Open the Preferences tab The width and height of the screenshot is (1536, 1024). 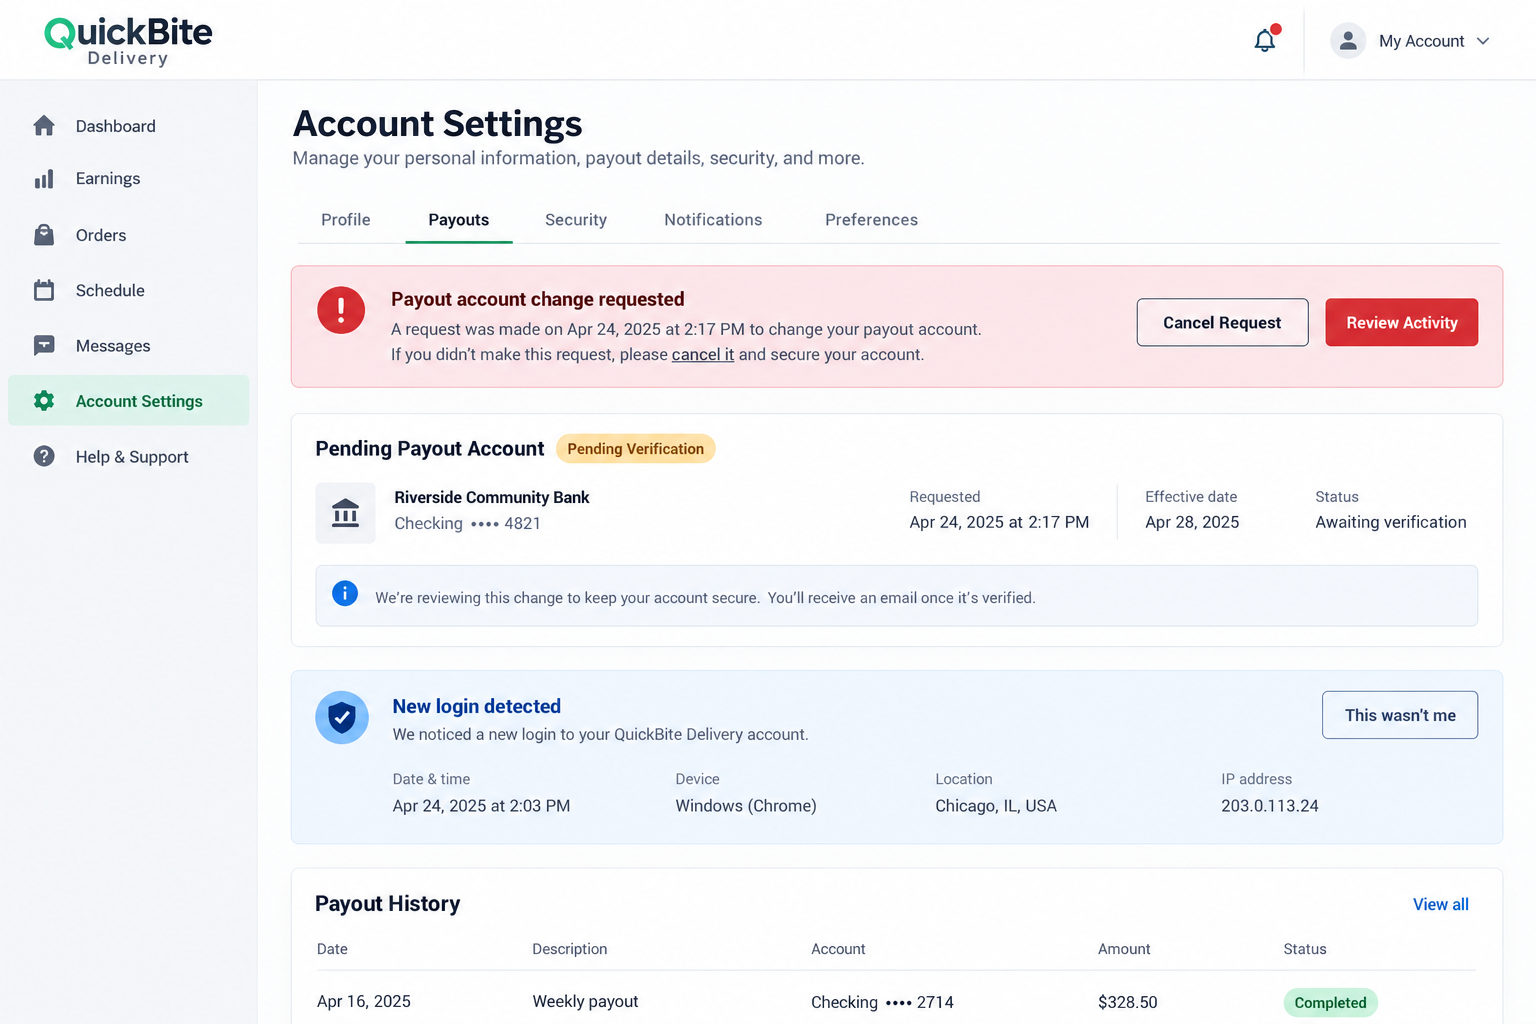click(871, 220)
